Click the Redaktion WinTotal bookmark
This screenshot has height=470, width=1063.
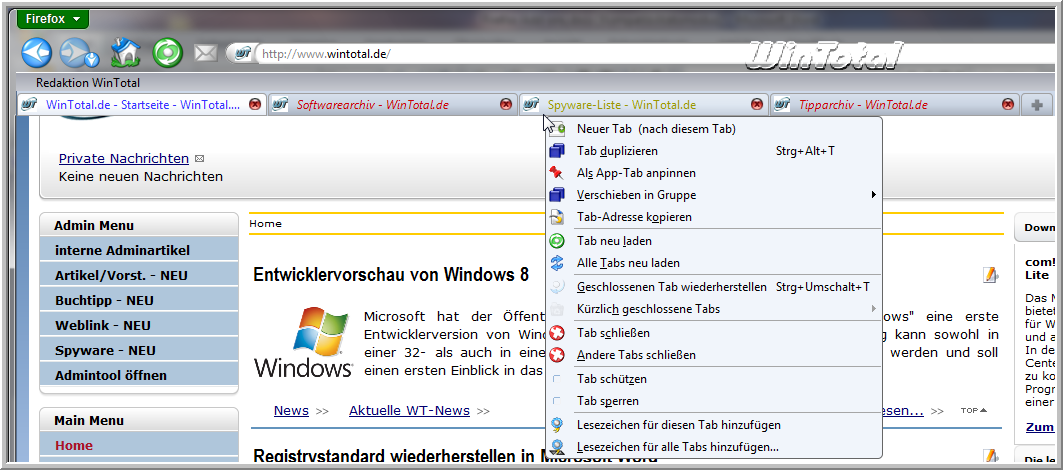pos(87,83)
